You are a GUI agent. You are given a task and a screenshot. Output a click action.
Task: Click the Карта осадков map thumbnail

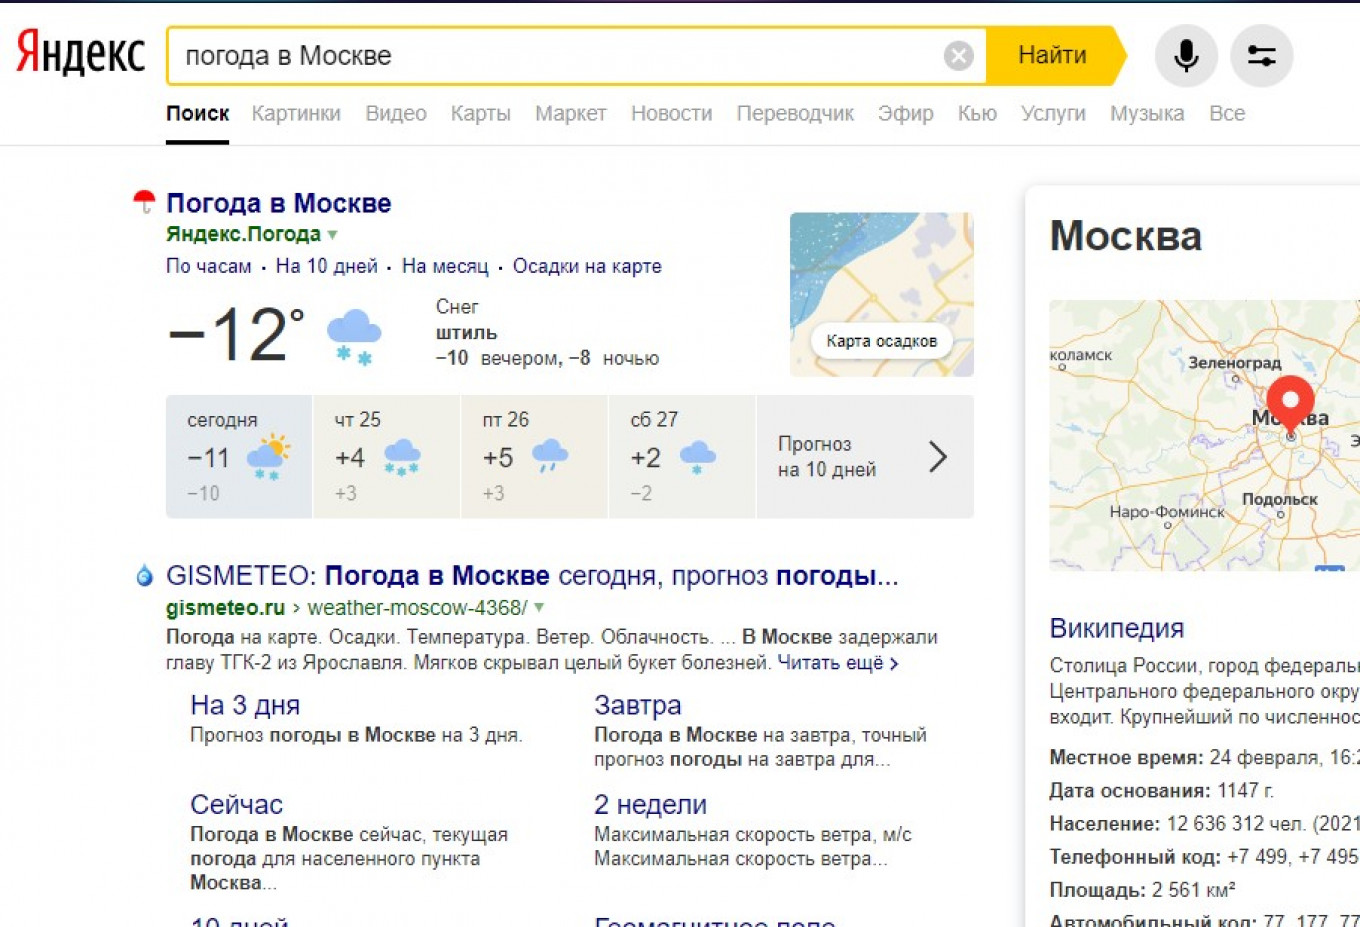coord(881,294)
